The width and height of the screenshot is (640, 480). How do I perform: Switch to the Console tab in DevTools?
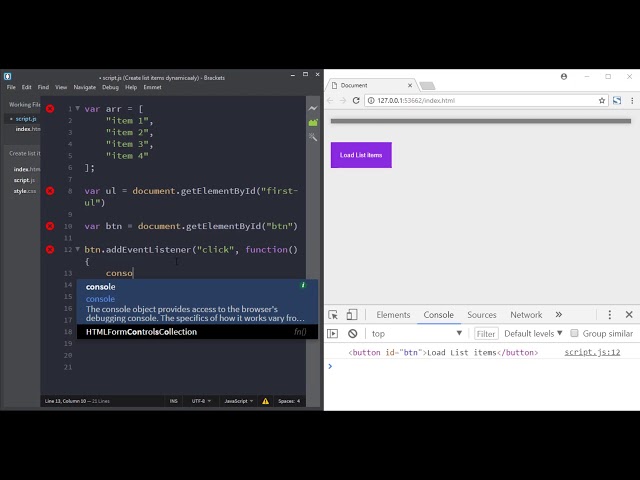[438, 315]
